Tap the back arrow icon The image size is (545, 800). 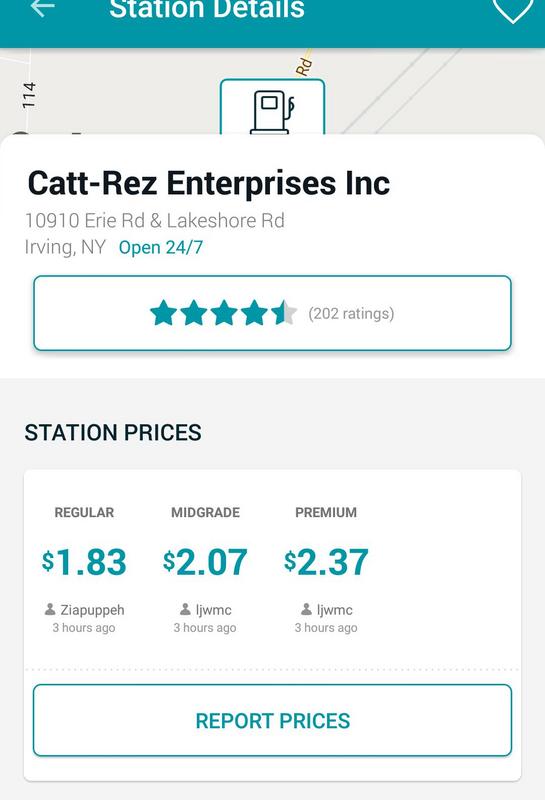[42, 8]
